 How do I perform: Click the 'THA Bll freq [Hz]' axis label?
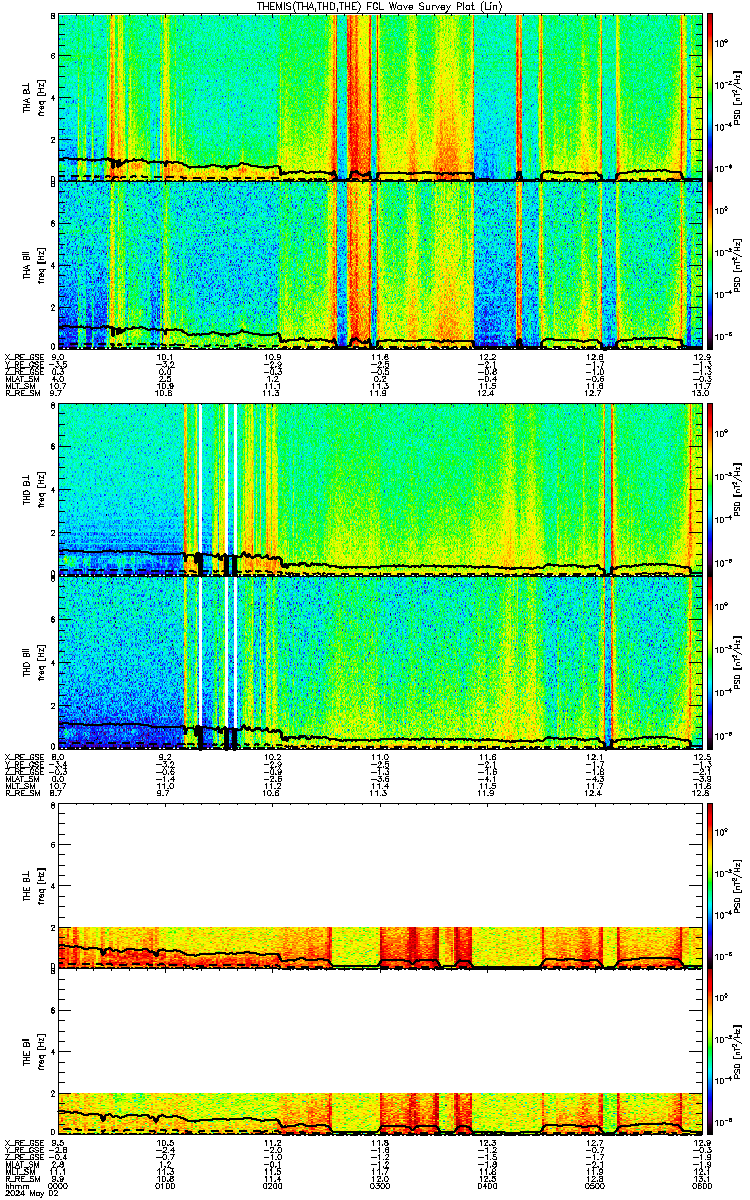coord(34,264)
